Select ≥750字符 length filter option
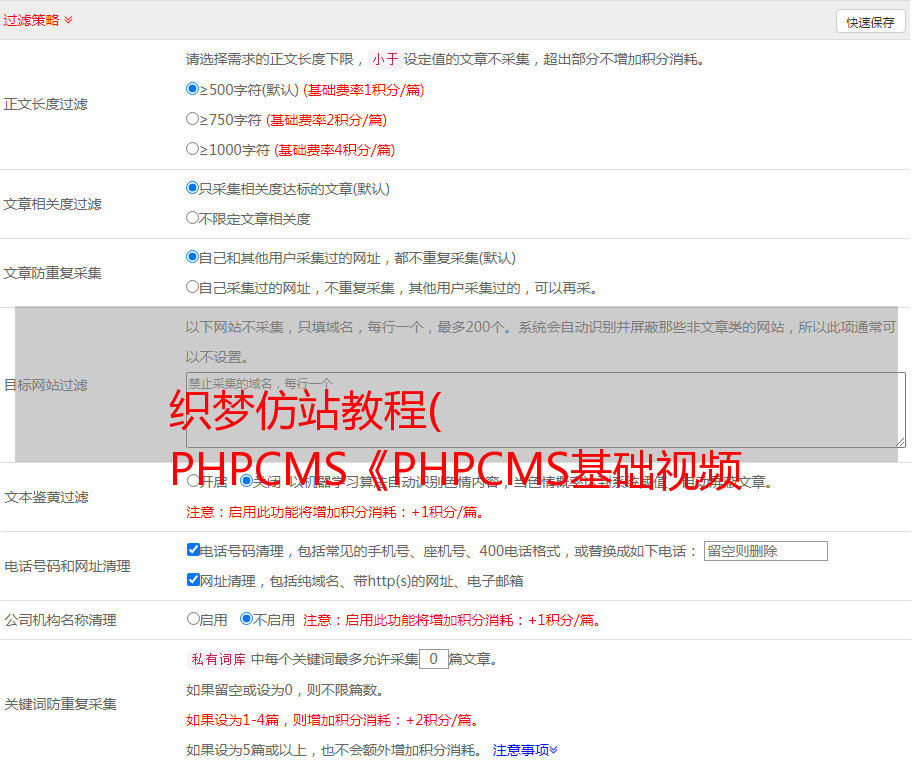 click(x=192, y=119)
